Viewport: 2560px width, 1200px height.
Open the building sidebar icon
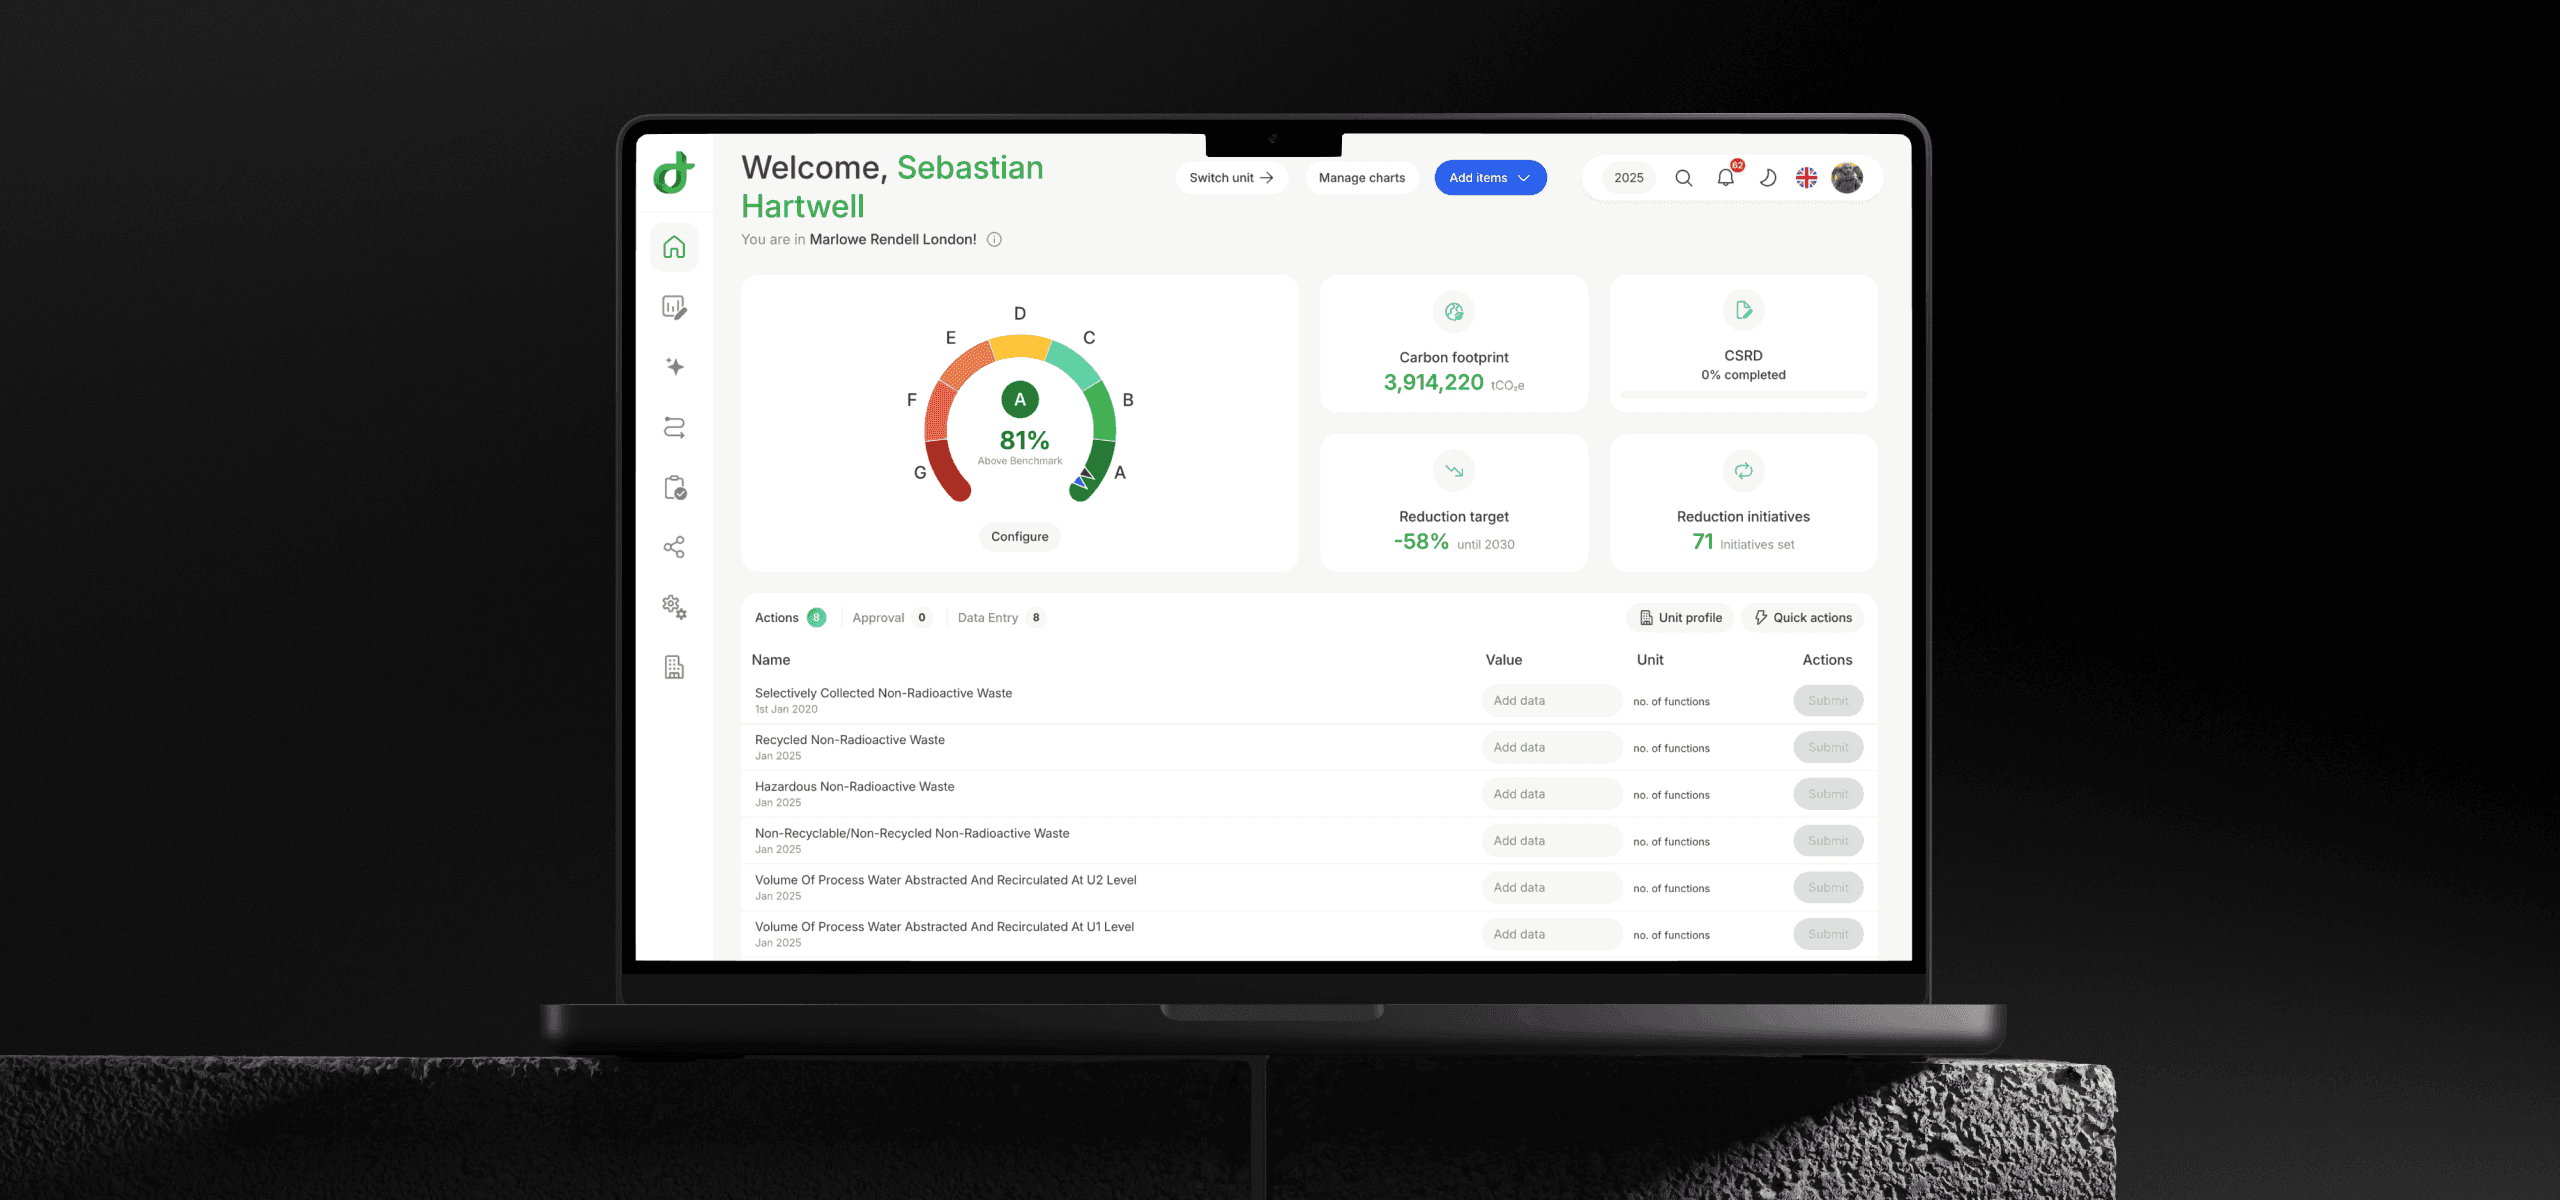click(x=674, y=667)
